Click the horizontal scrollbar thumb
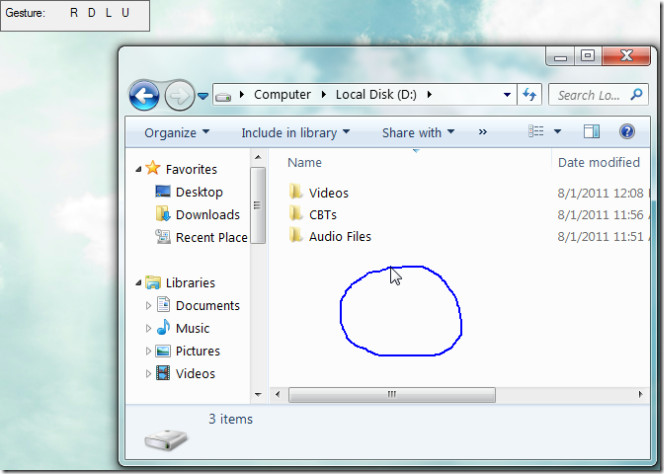The width and height of the screenshot is (664, 474). click(x=392, y=395)
